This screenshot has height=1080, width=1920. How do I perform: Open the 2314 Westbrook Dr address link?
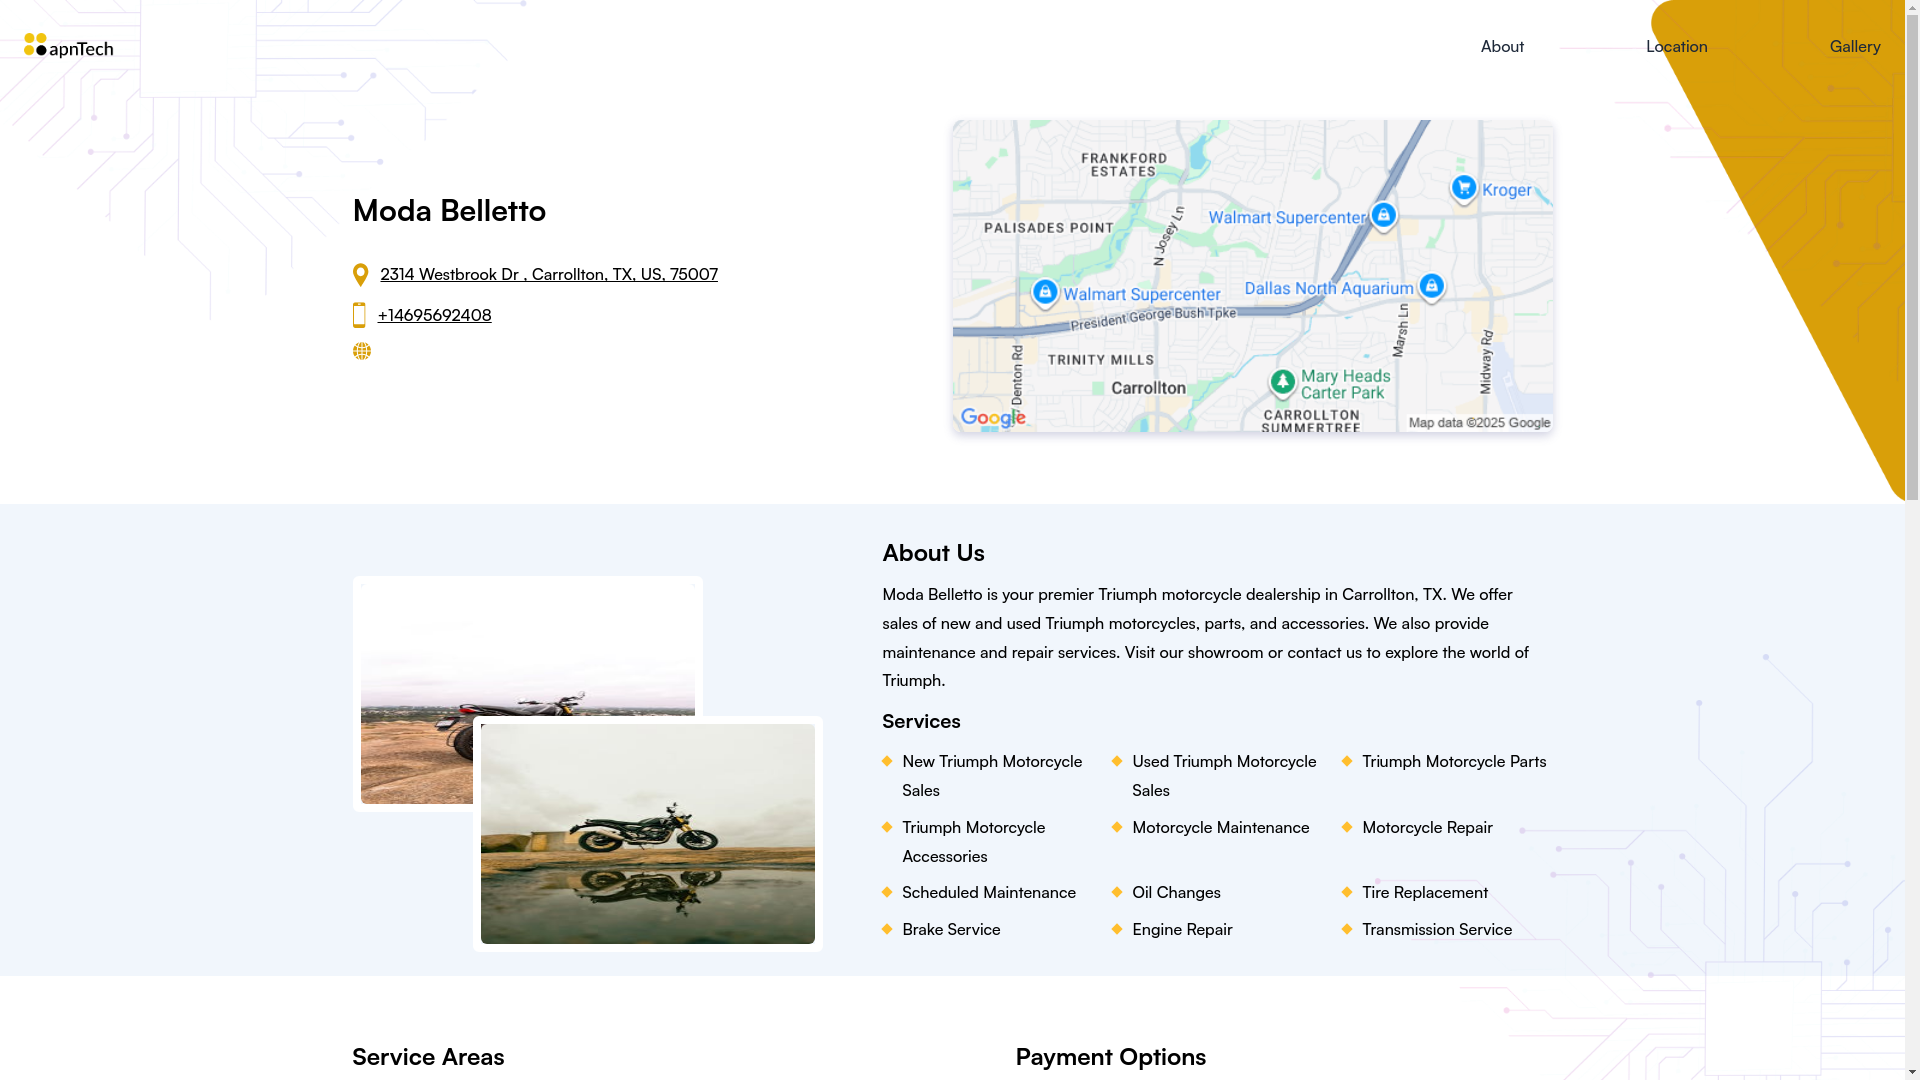(549, 274)
